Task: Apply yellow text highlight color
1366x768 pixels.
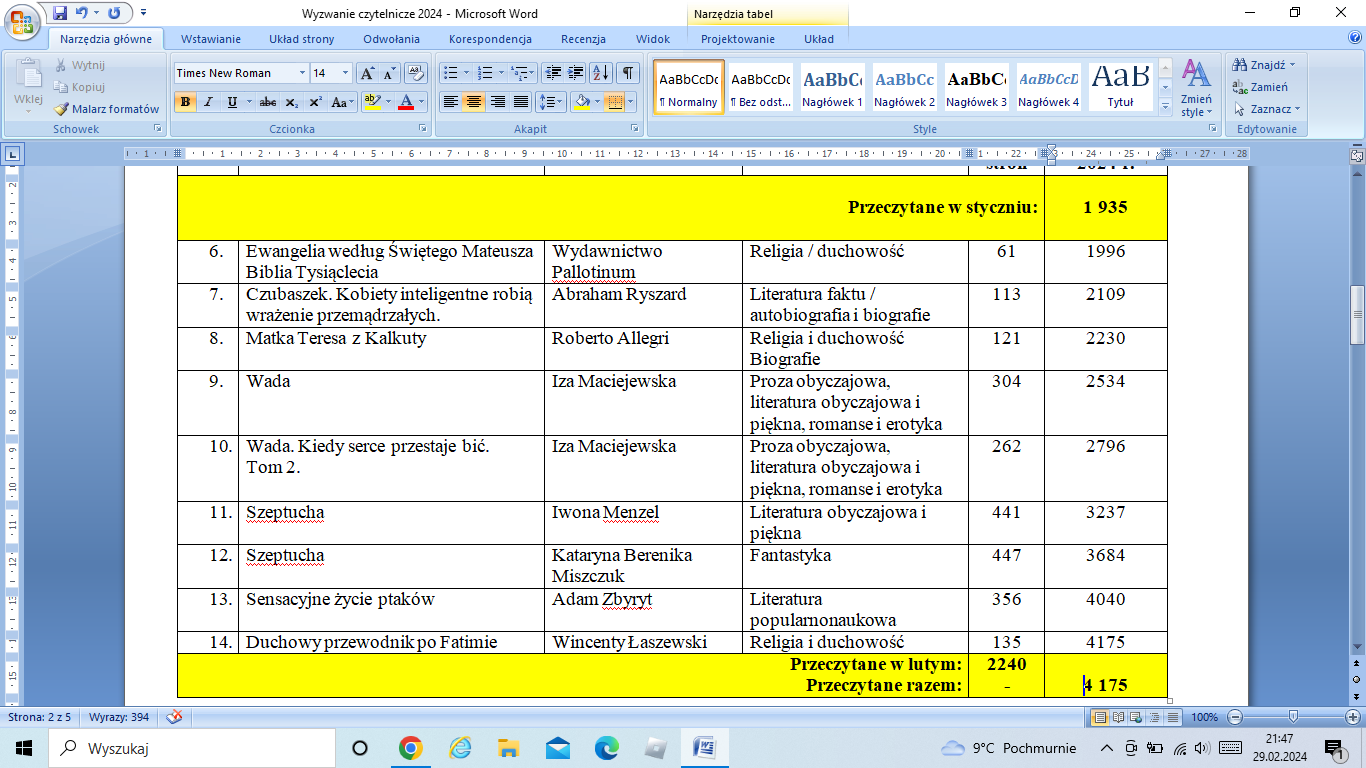Action: (x=371, y=102)
